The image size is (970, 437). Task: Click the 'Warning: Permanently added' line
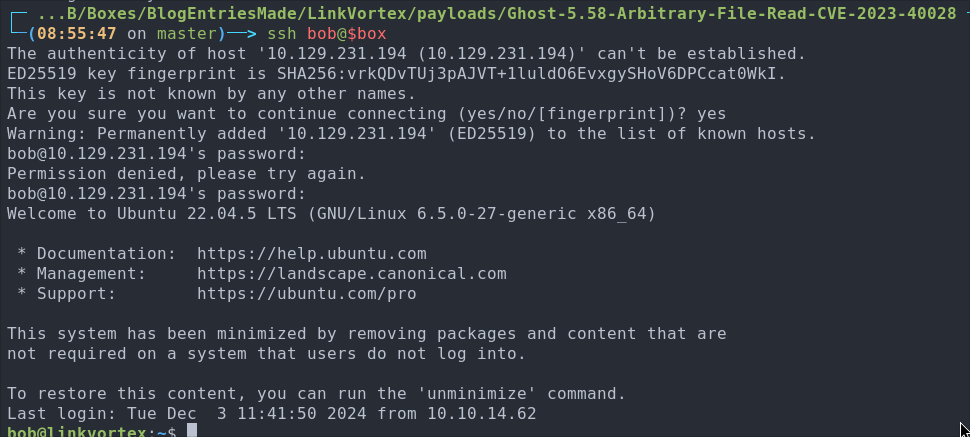pos(411,134)
